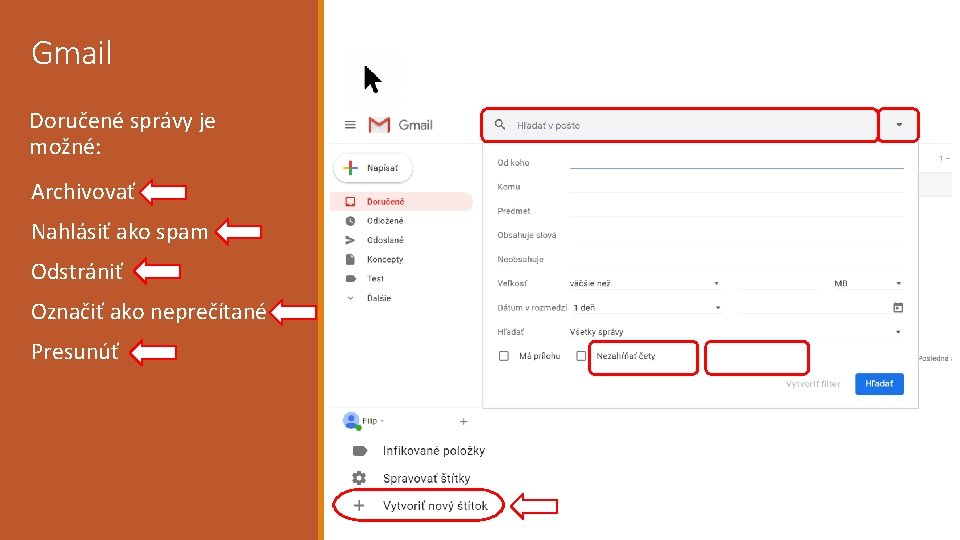The height and width of the screenshot is (540, 960).
Task: Click the size value field before MB
Action: coord(779,283)
